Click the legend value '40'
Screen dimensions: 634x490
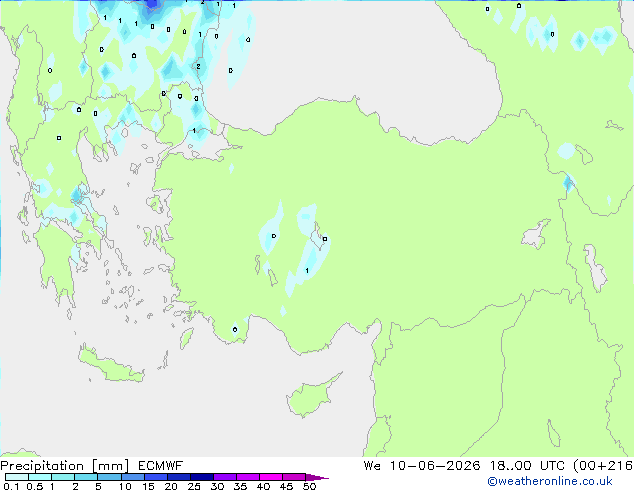(263, 486)
